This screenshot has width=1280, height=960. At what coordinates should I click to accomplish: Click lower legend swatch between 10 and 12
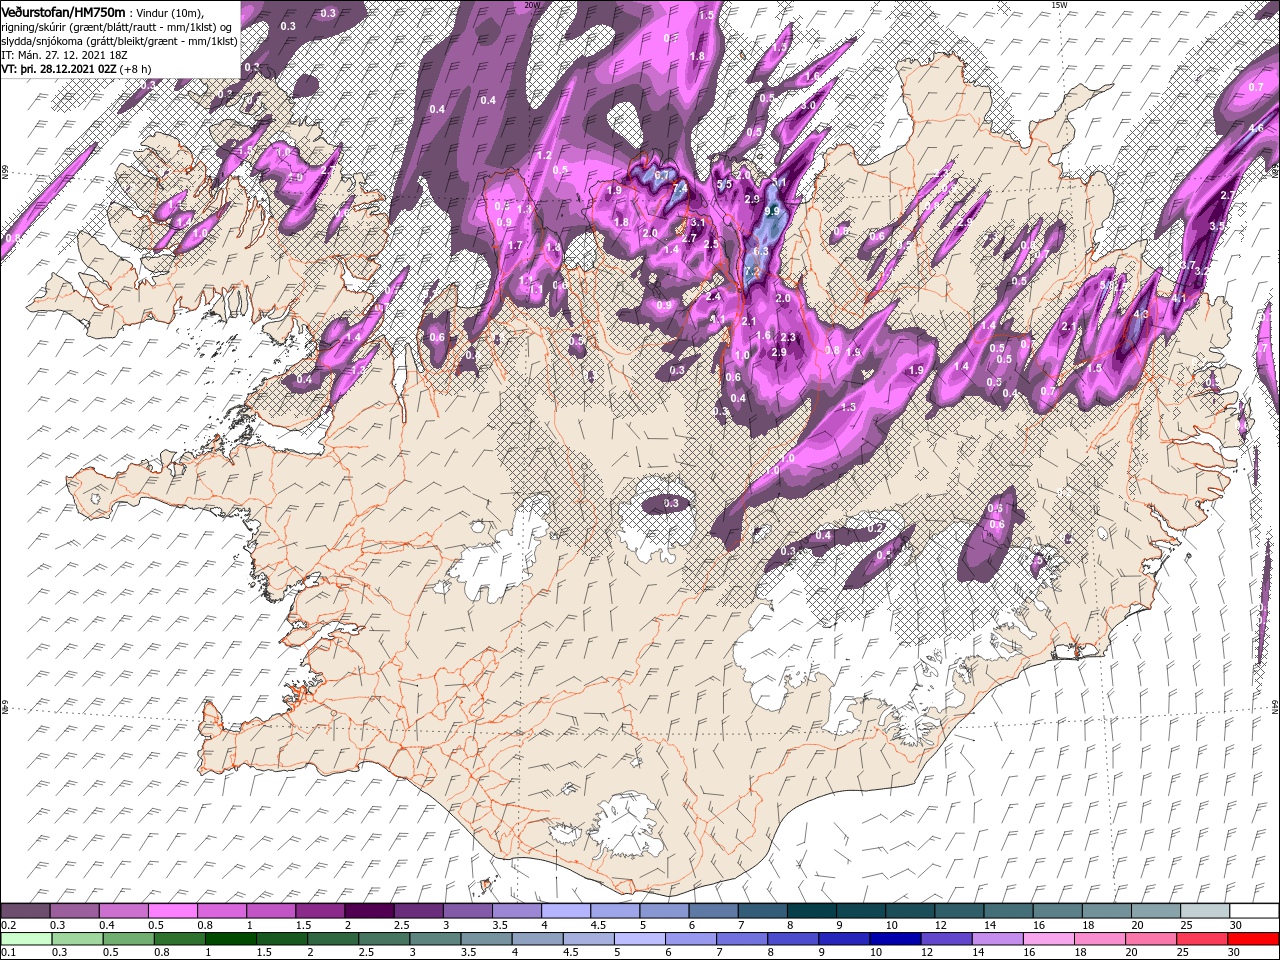click(x=895, y=939)
